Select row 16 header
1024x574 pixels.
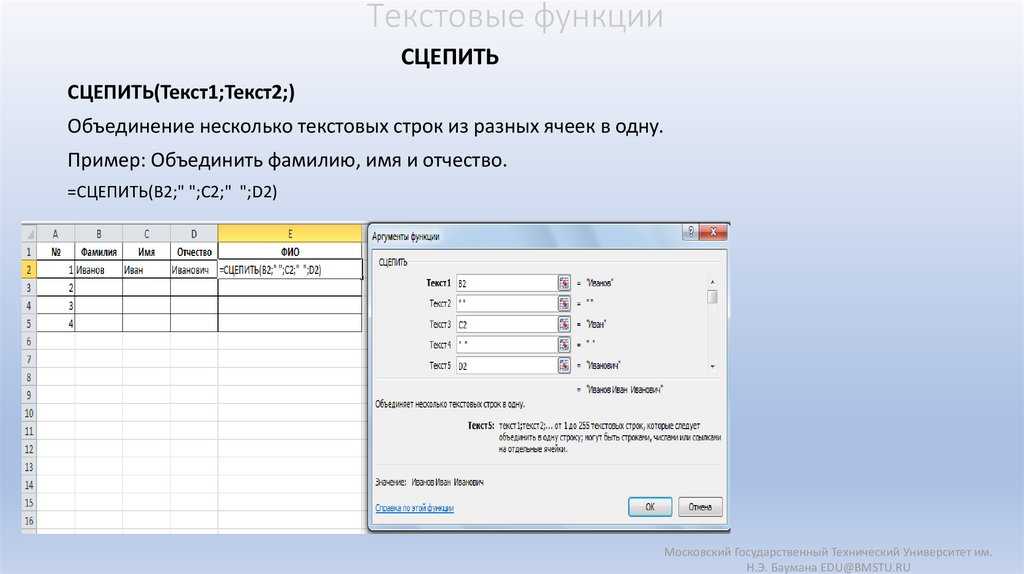[x=29, y=521]
